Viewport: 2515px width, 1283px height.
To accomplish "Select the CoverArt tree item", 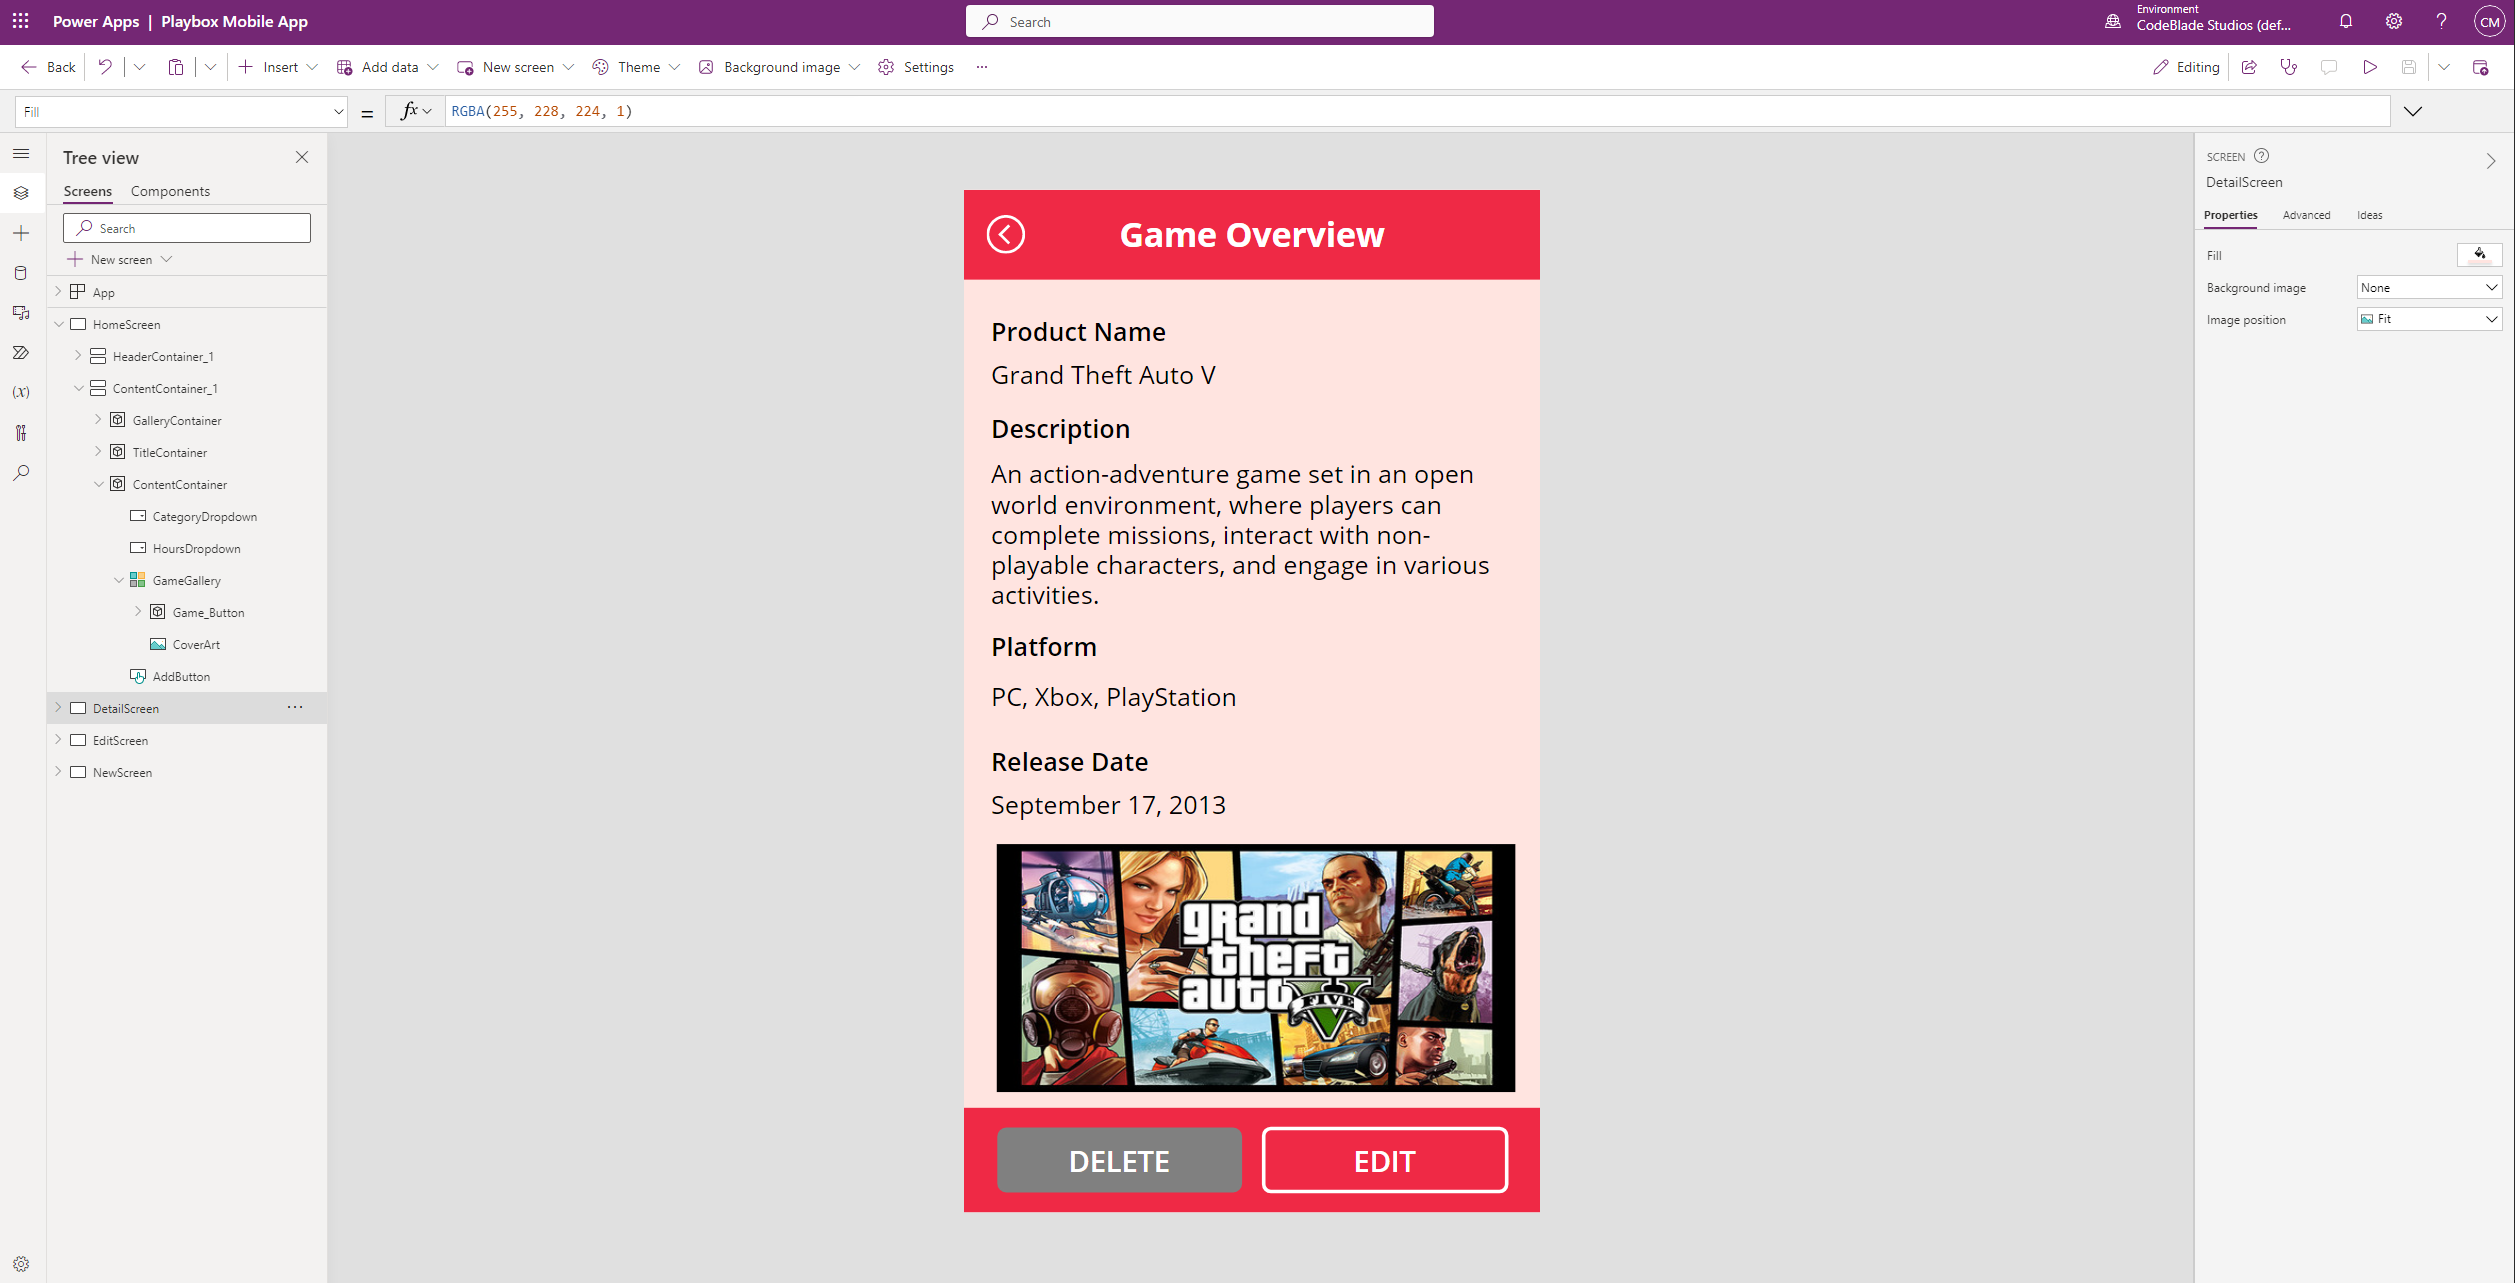I will pyautogui.click(x=196, y=644).
